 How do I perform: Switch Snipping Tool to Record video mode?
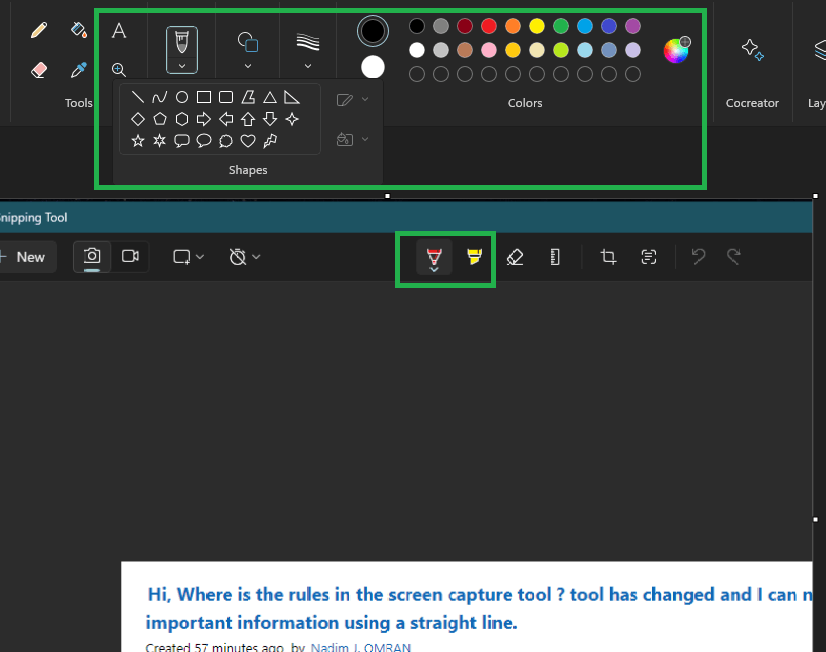point(130,256)
